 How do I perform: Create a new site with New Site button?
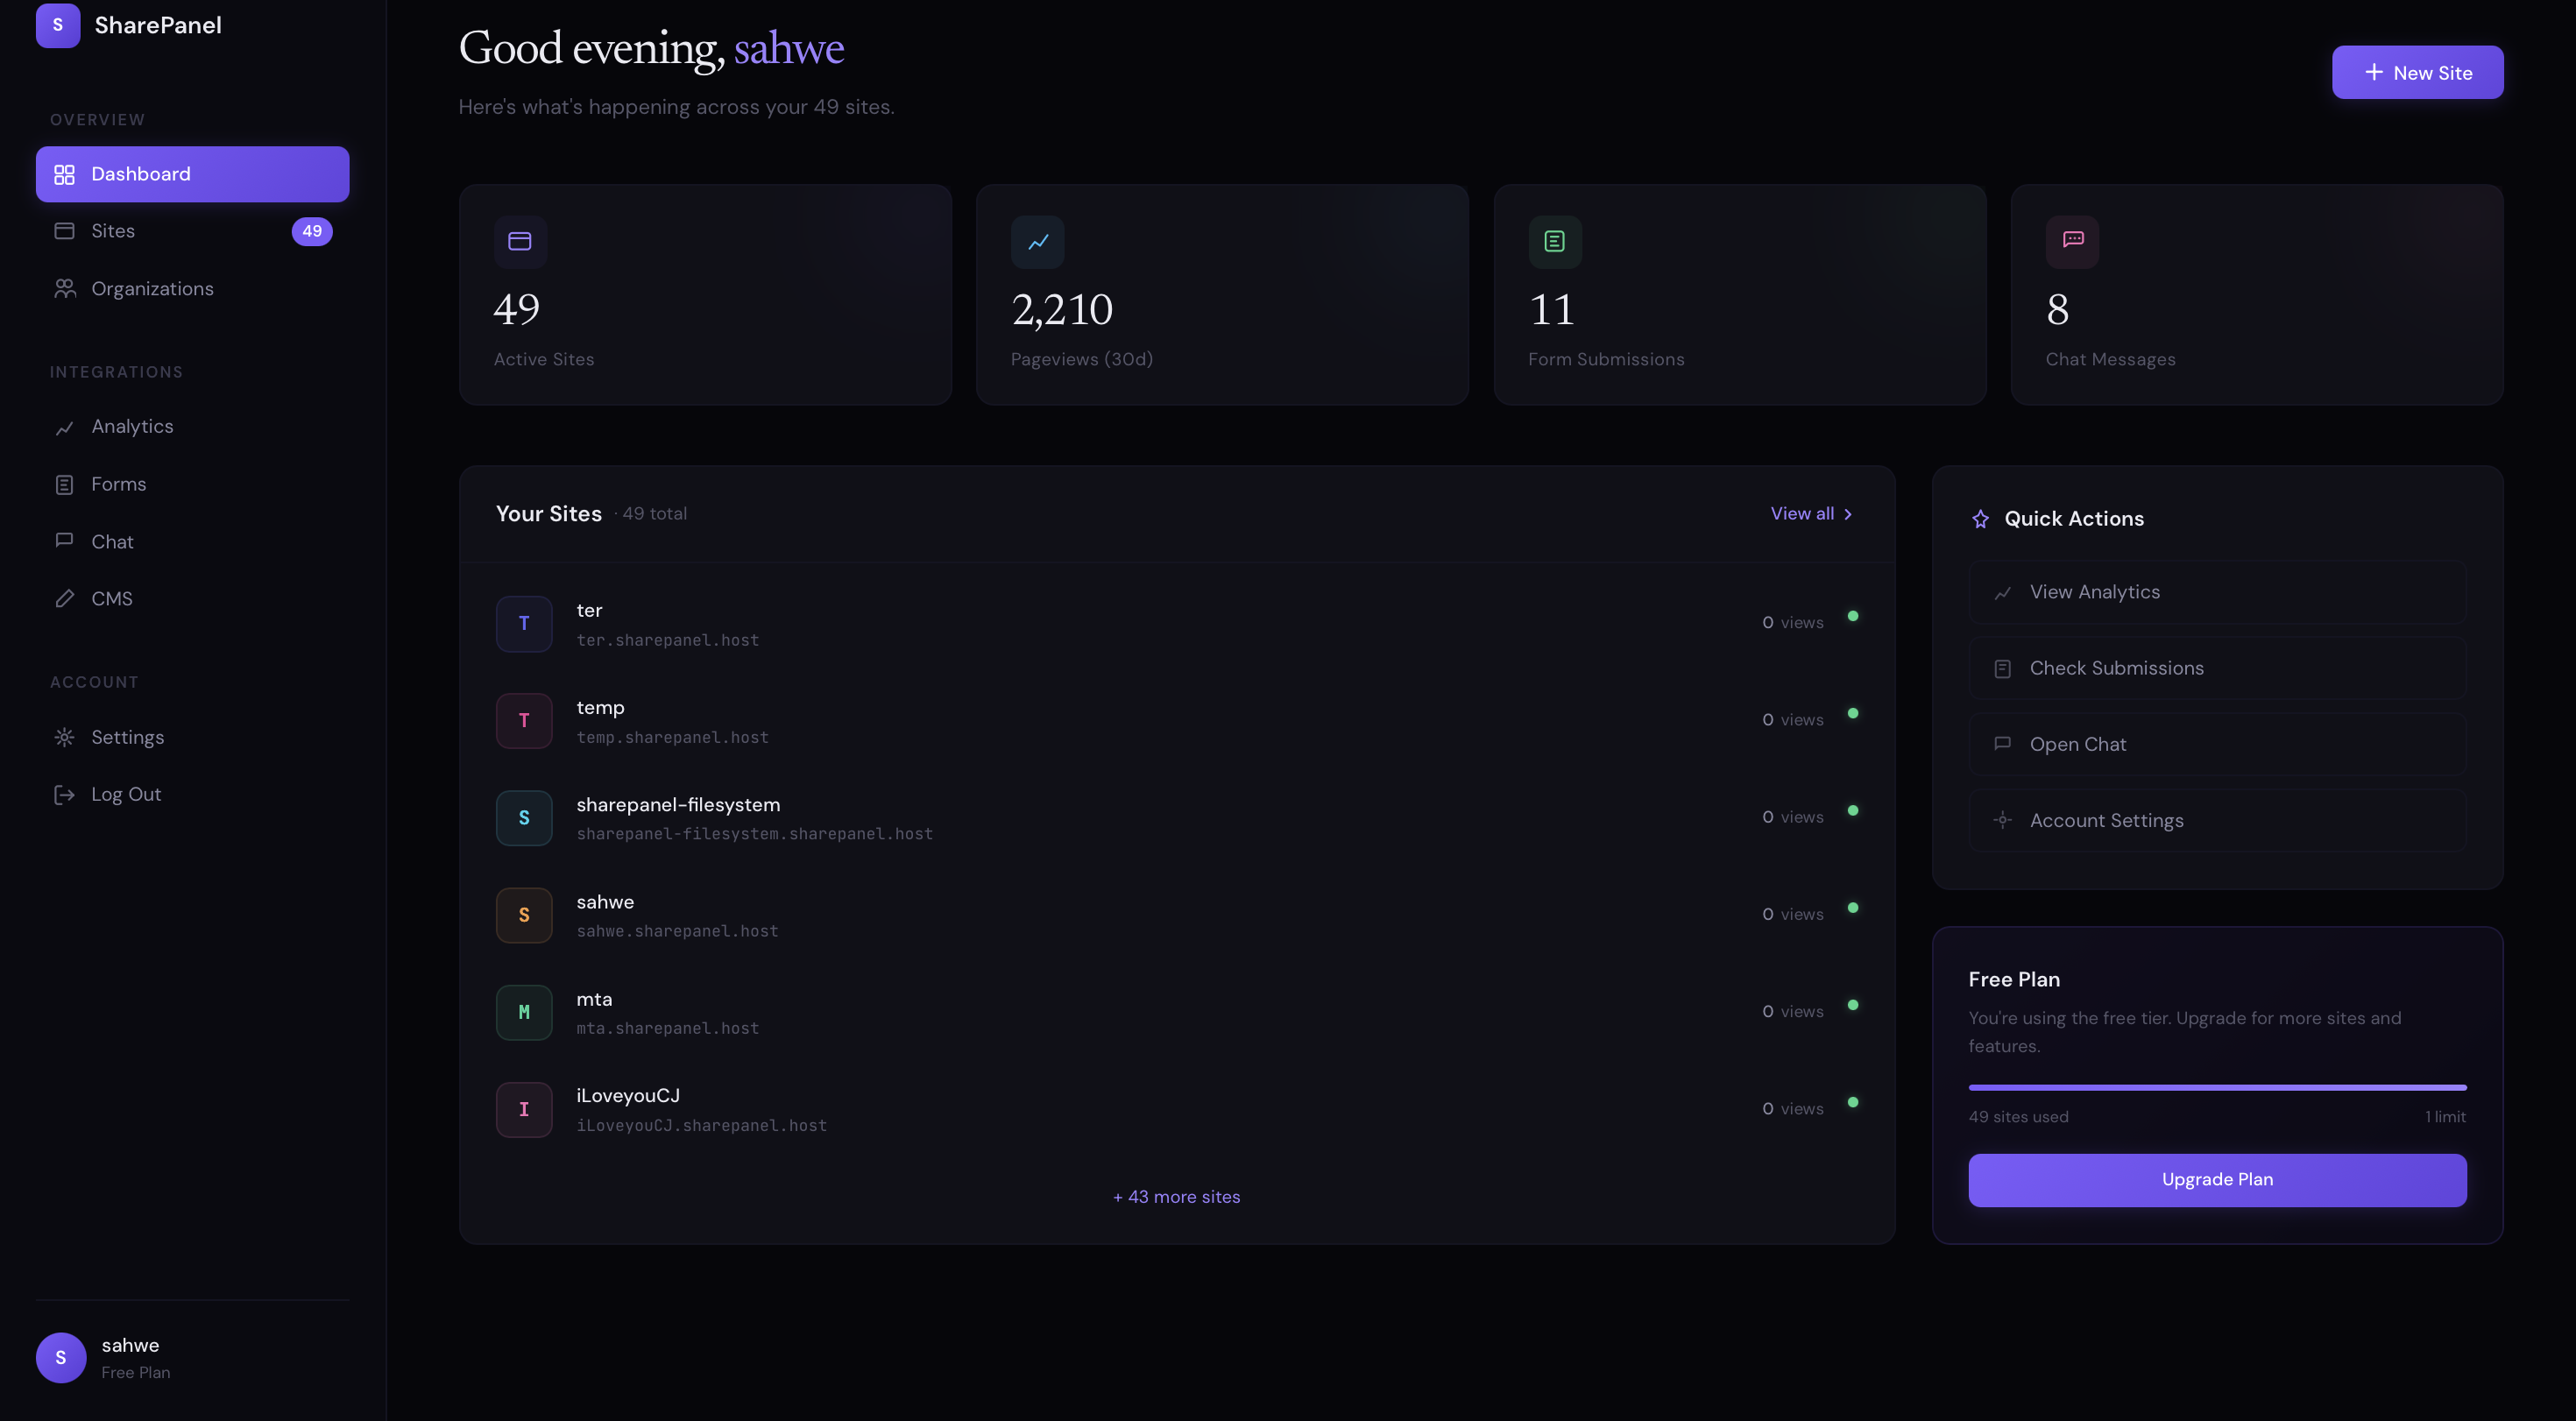pos(2417,72)
